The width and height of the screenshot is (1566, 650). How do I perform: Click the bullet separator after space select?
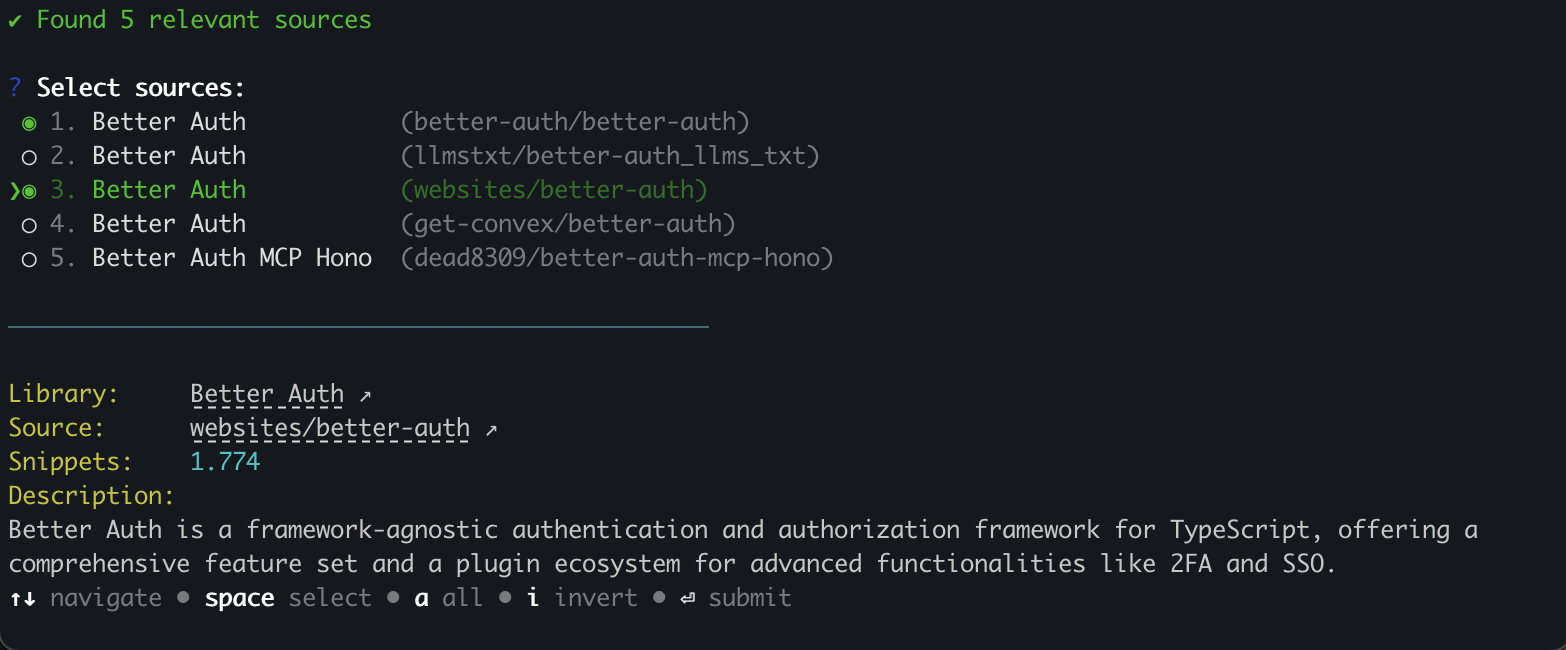coord(396,597)
